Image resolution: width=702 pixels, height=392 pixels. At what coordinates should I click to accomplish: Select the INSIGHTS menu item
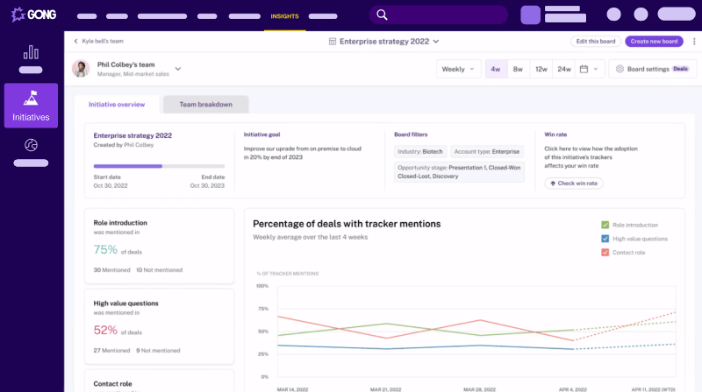coord(284,16)
